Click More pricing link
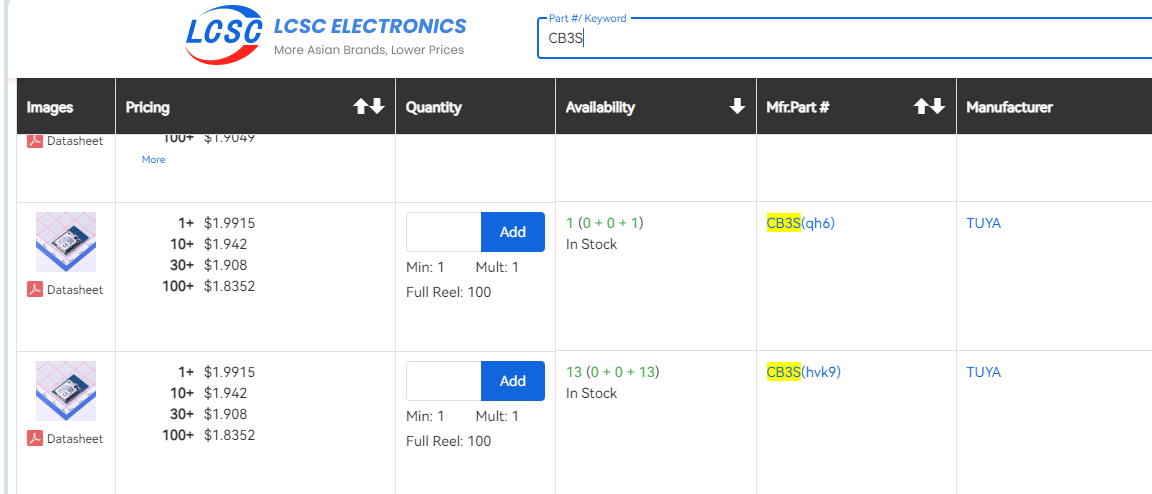 click(154, 160)
